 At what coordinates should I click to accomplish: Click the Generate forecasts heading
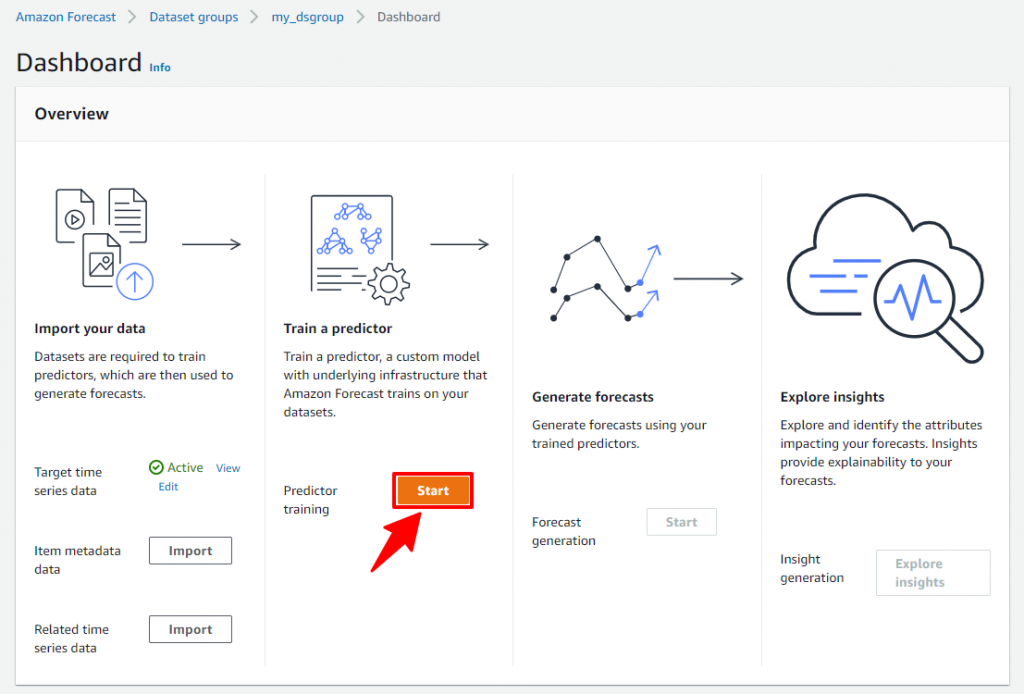592,397
